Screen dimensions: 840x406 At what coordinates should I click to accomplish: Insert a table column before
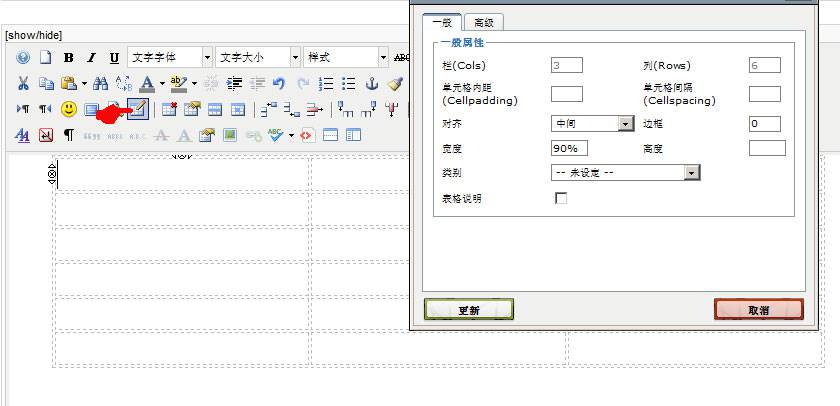346,109
